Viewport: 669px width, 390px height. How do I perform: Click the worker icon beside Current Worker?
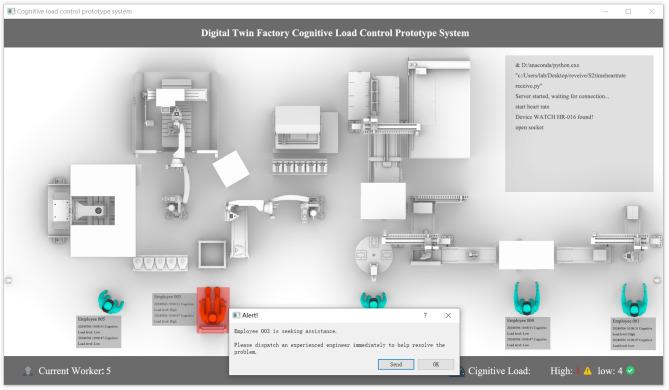(x=28, y=371)
